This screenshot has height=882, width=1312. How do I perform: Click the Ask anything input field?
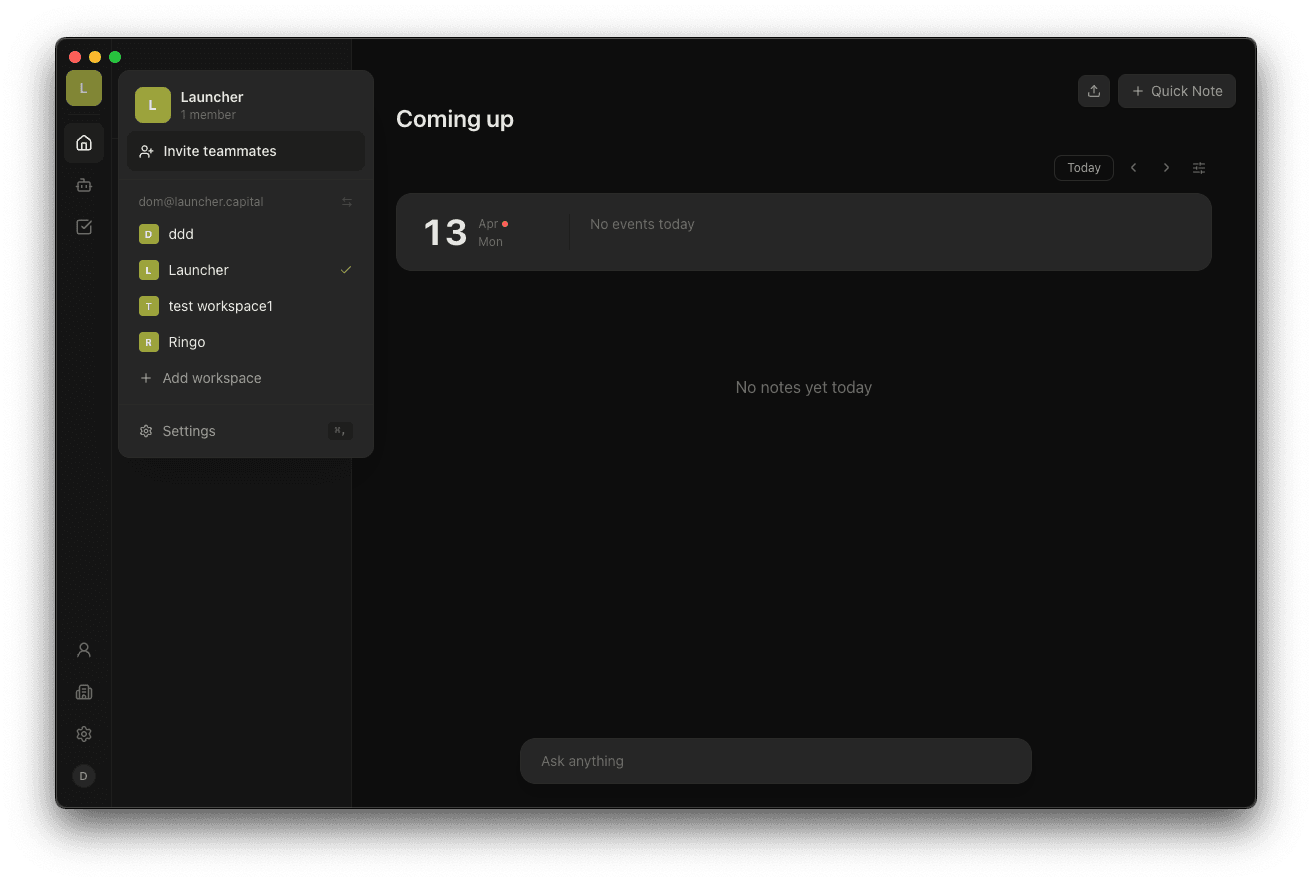pyautogui.click(x=775, y=761)
